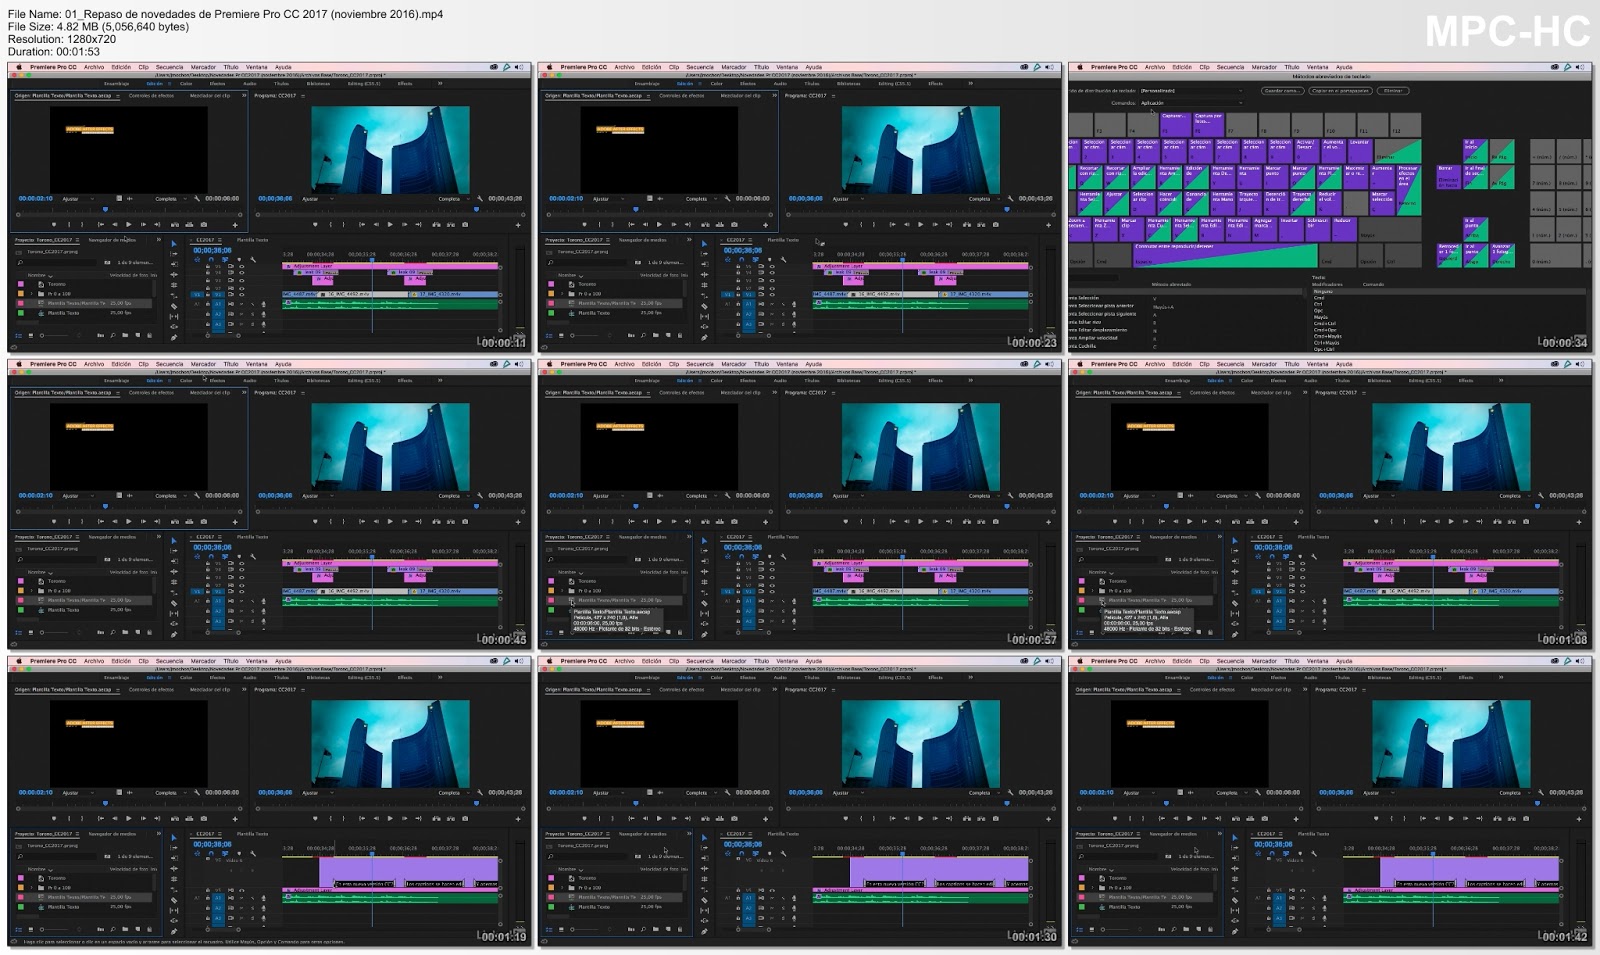
Task: Solo track A1 in frame 00:00:57
Action: 782,601
